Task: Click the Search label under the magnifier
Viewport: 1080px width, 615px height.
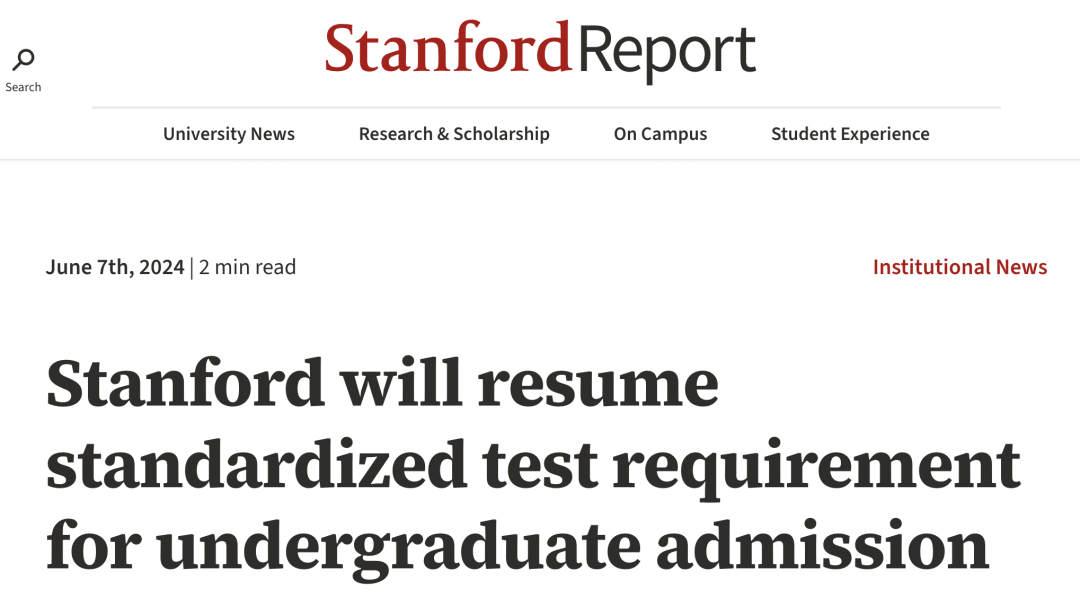Action: pos(23,87)
